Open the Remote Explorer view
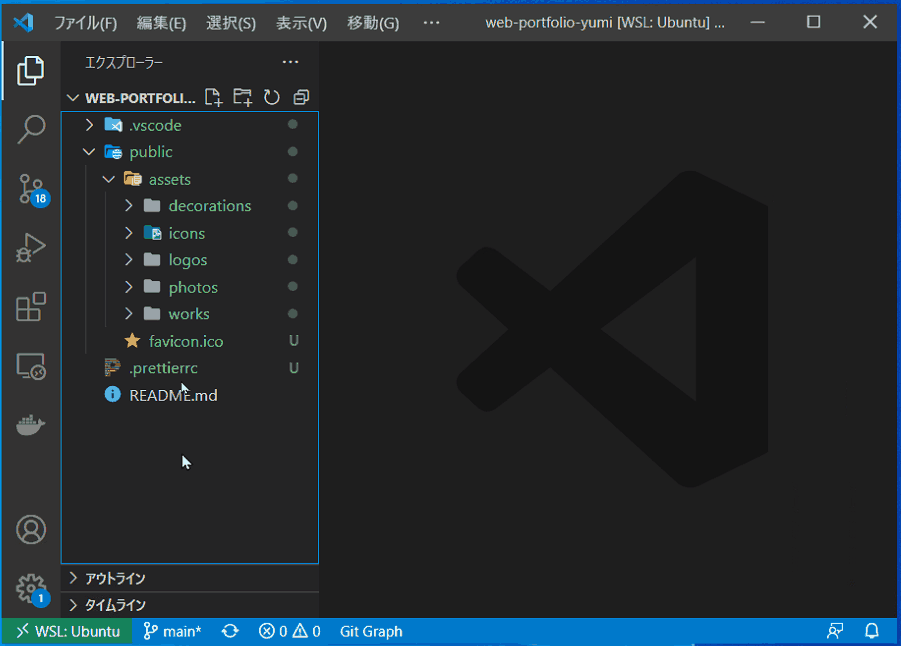 click(30, 366)
